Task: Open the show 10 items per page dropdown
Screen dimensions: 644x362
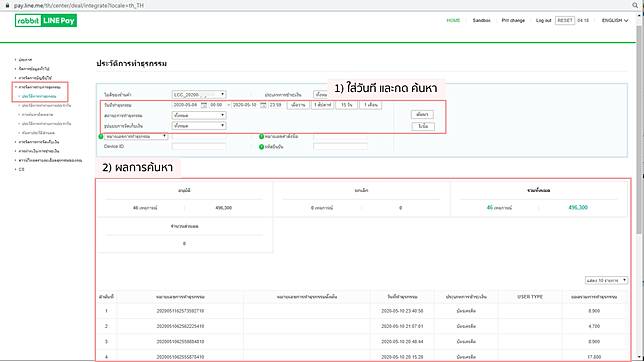Action: (x=606, y=280)
